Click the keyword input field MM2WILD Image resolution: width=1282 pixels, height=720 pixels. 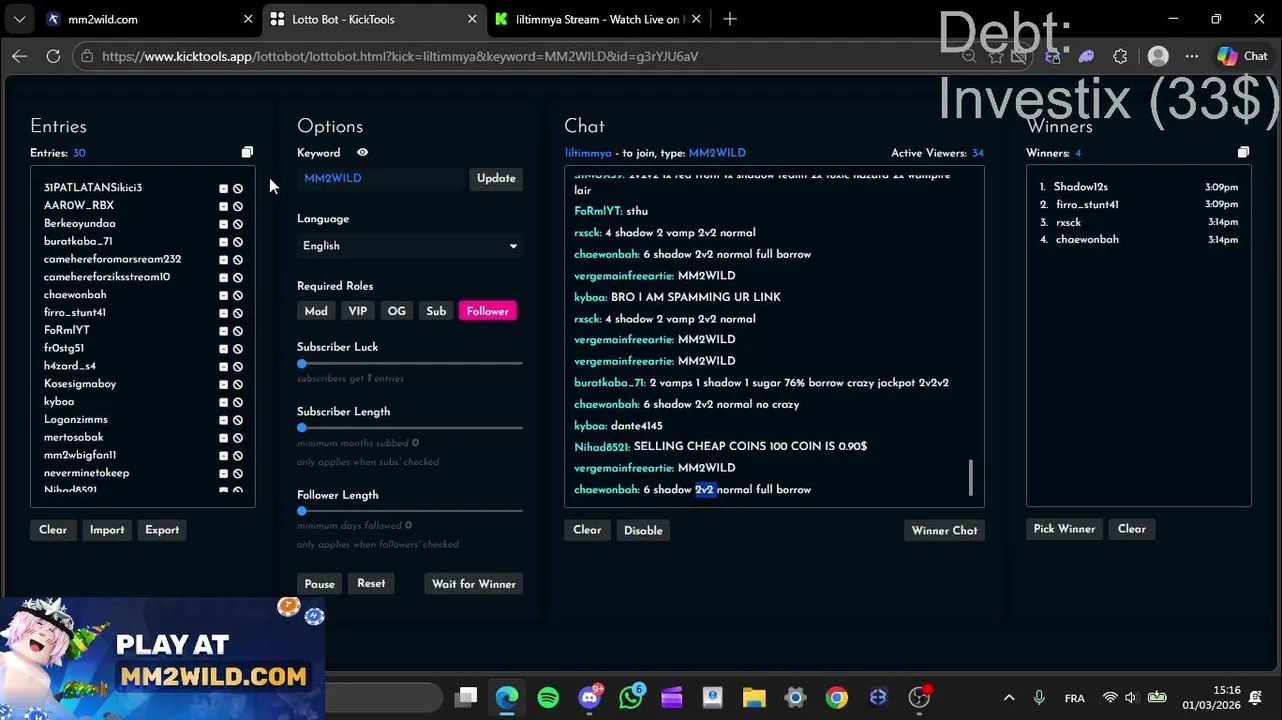point(381,178)
